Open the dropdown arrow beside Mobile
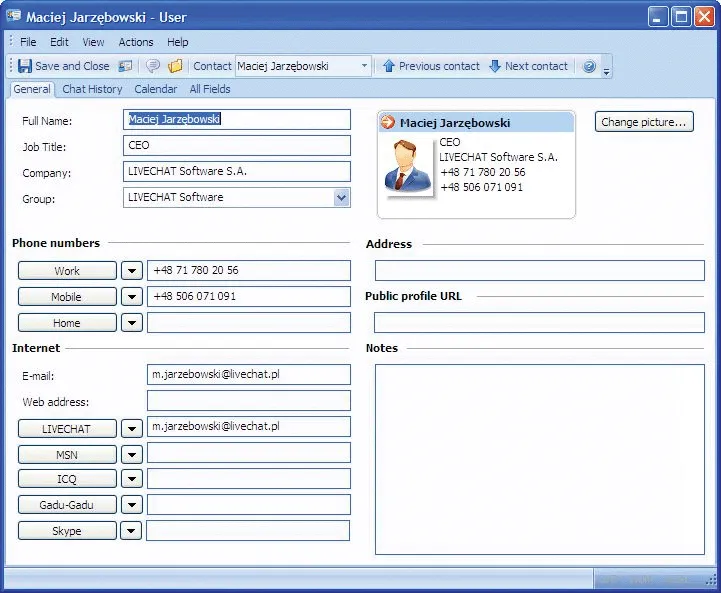 (x=132, y=296)
